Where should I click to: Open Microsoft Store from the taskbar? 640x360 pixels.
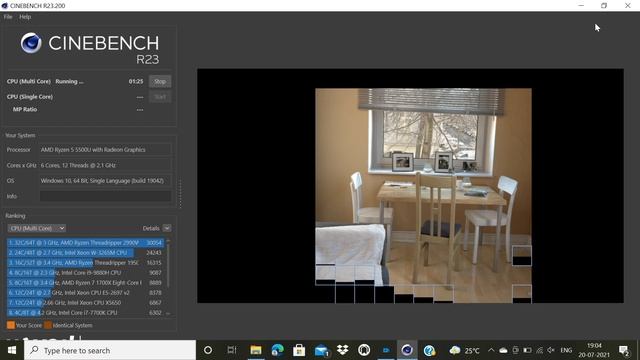click(299, 350)
